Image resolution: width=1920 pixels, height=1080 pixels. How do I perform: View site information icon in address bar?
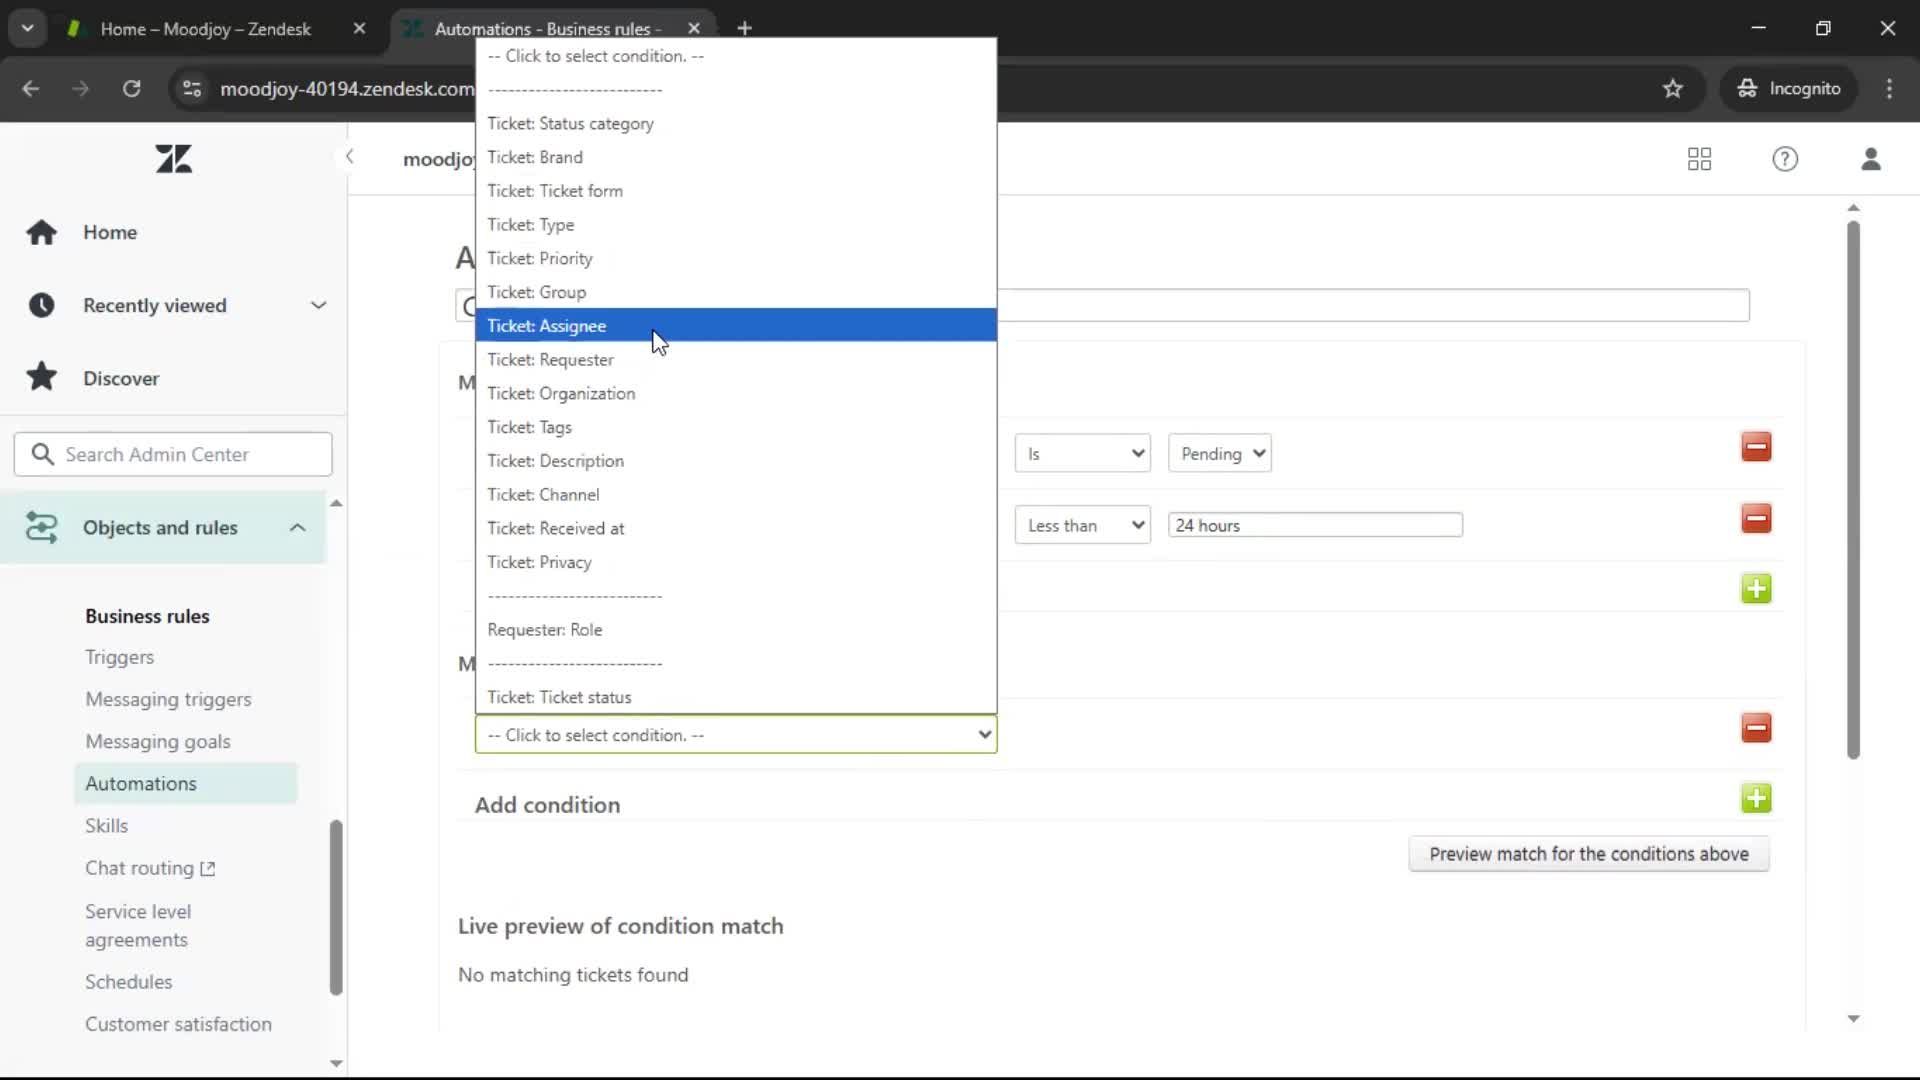point(191,89)
